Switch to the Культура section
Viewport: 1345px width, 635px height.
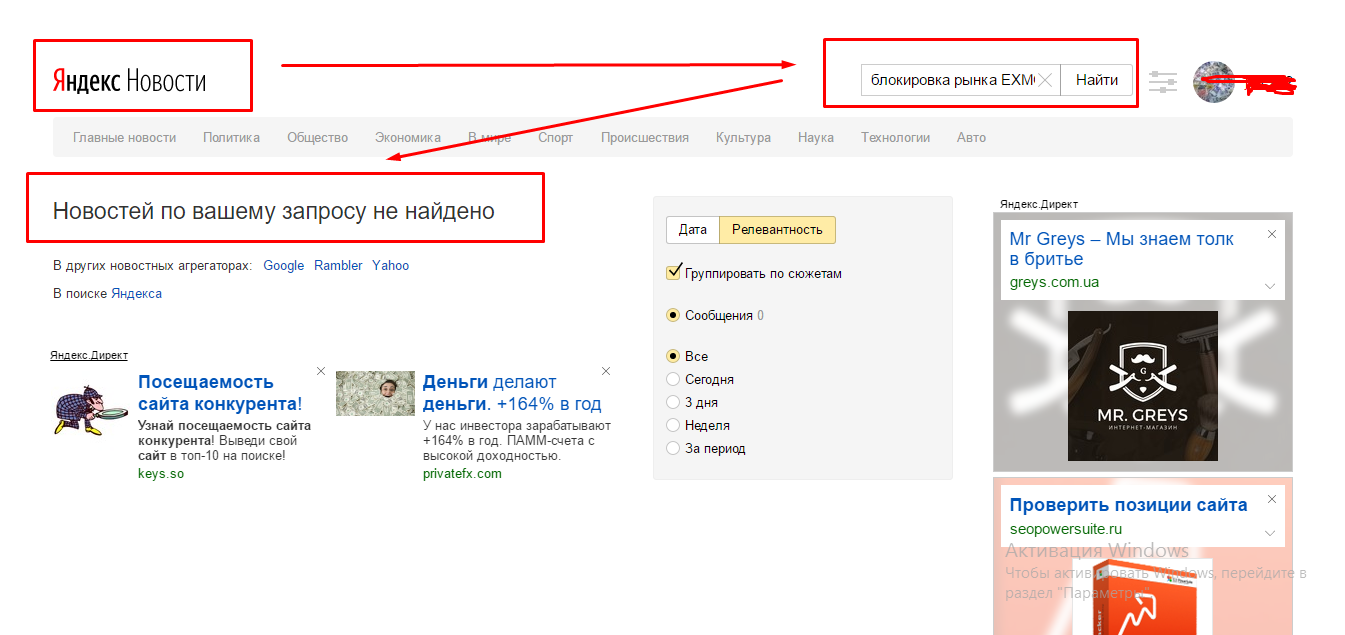743,138
